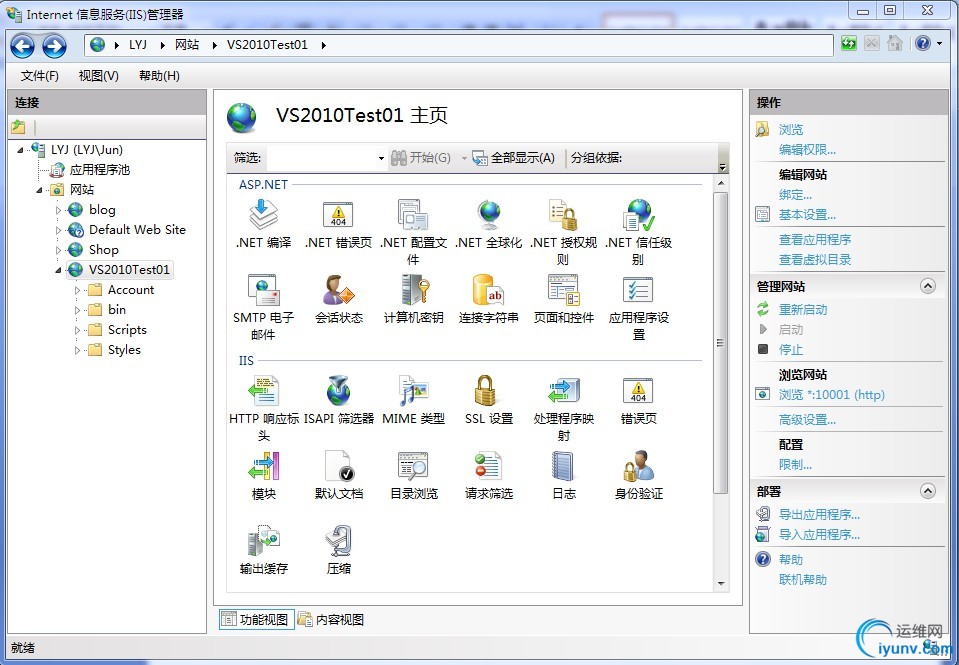Click the help question mark toolbar icon

coord(923,43)
